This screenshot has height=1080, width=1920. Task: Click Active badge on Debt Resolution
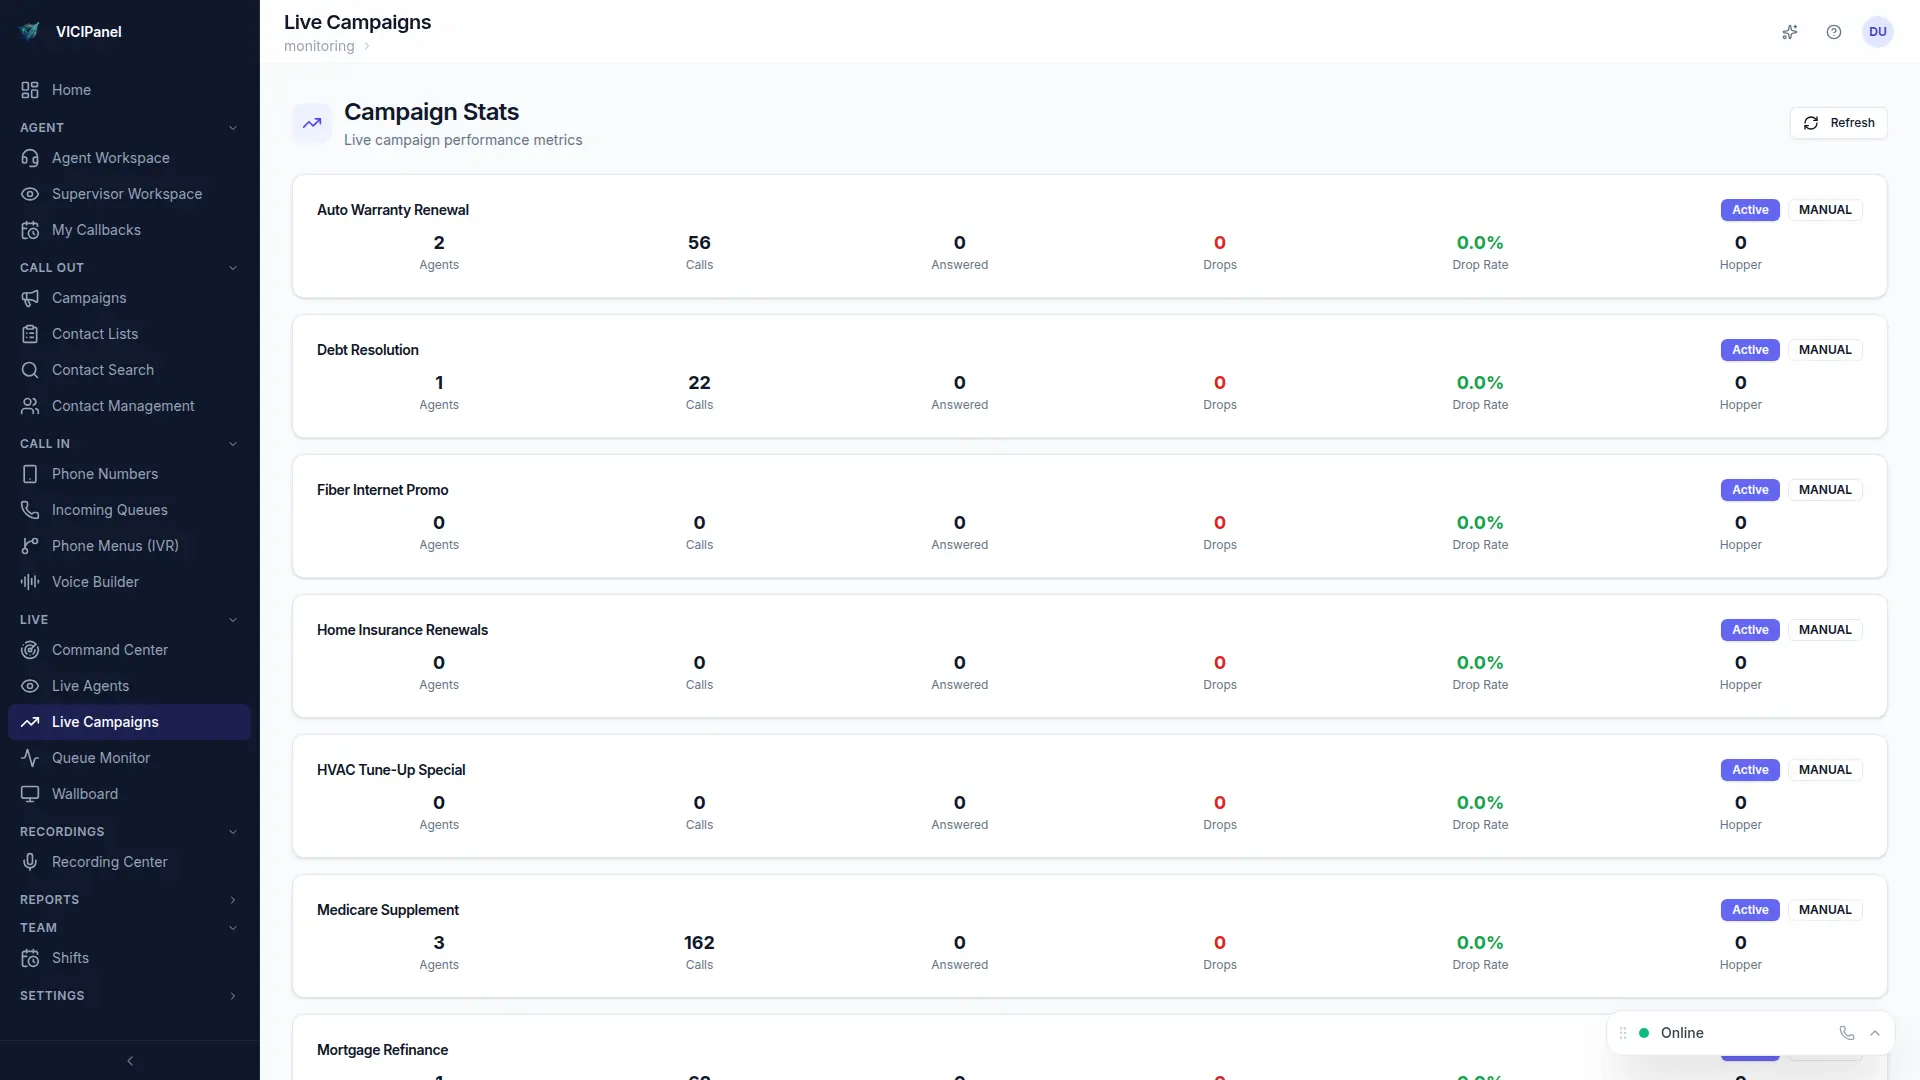coord(1750,350)
